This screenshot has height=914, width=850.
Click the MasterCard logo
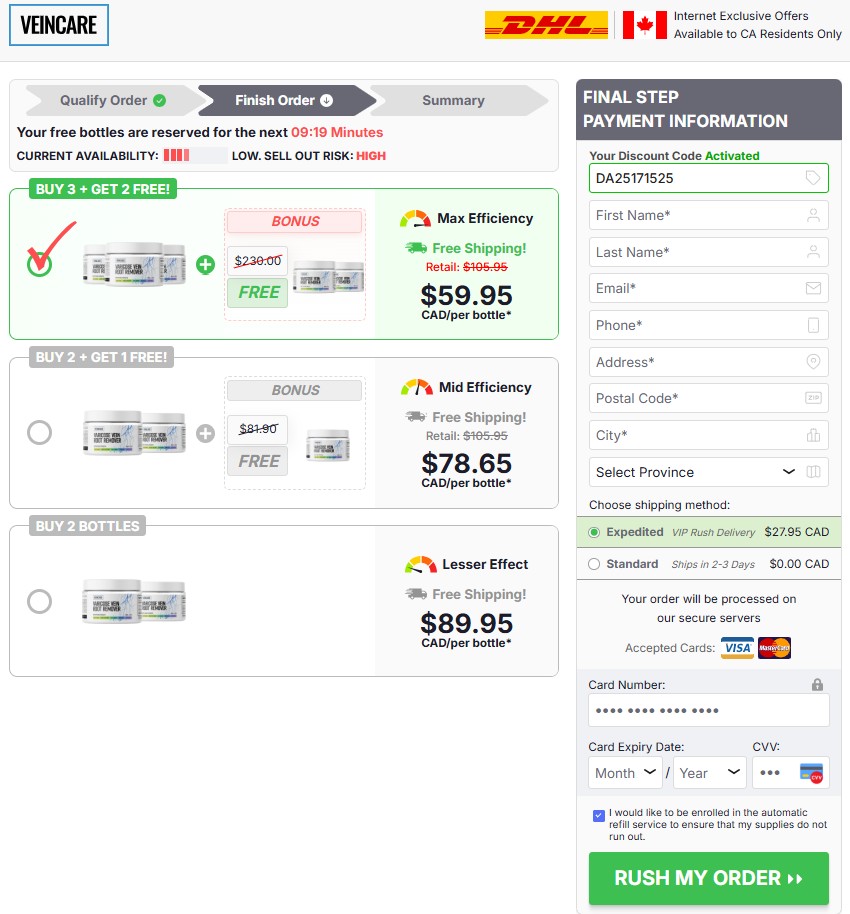tap(774, 648)
